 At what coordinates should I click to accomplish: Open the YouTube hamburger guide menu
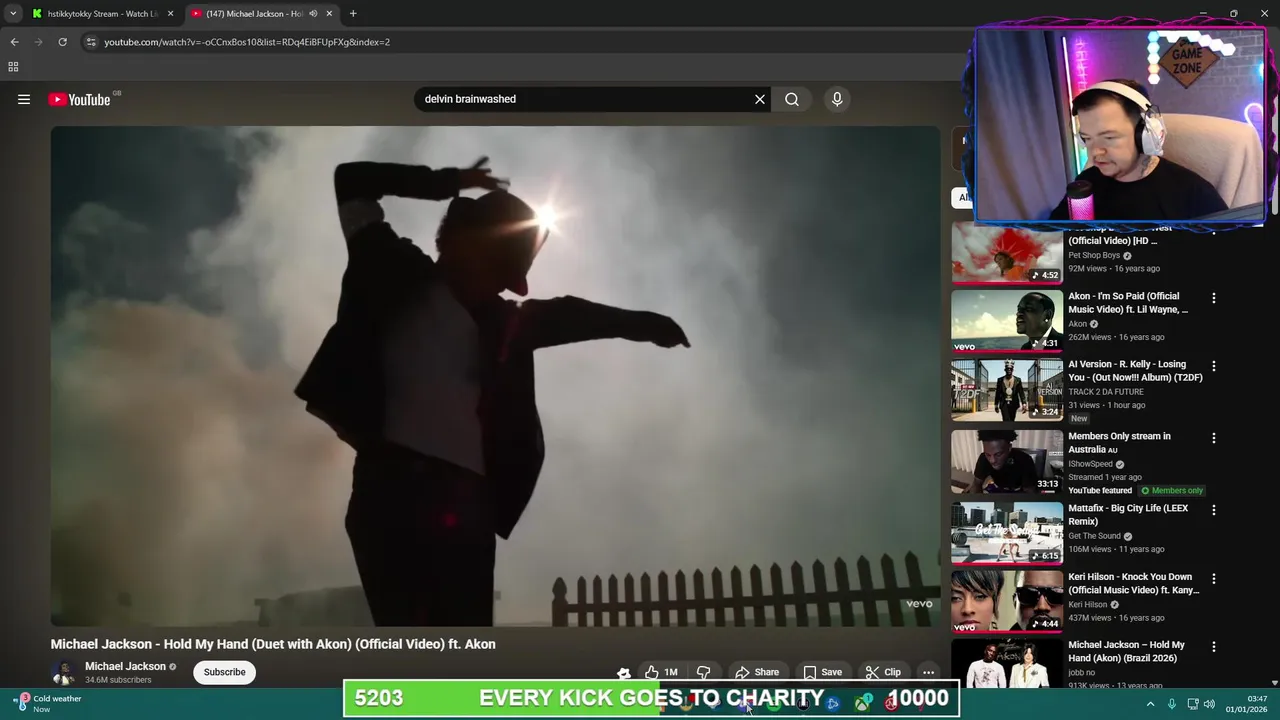[24, 99]
